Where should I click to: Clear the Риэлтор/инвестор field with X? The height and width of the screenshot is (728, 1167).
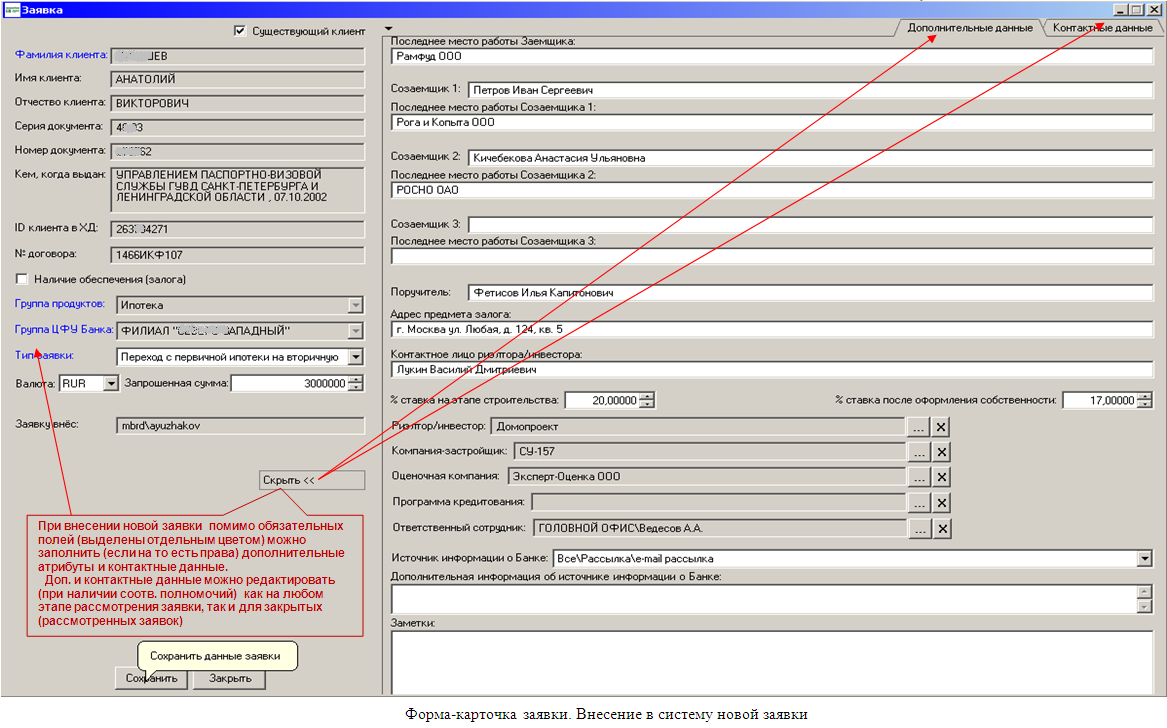[941, 427]
